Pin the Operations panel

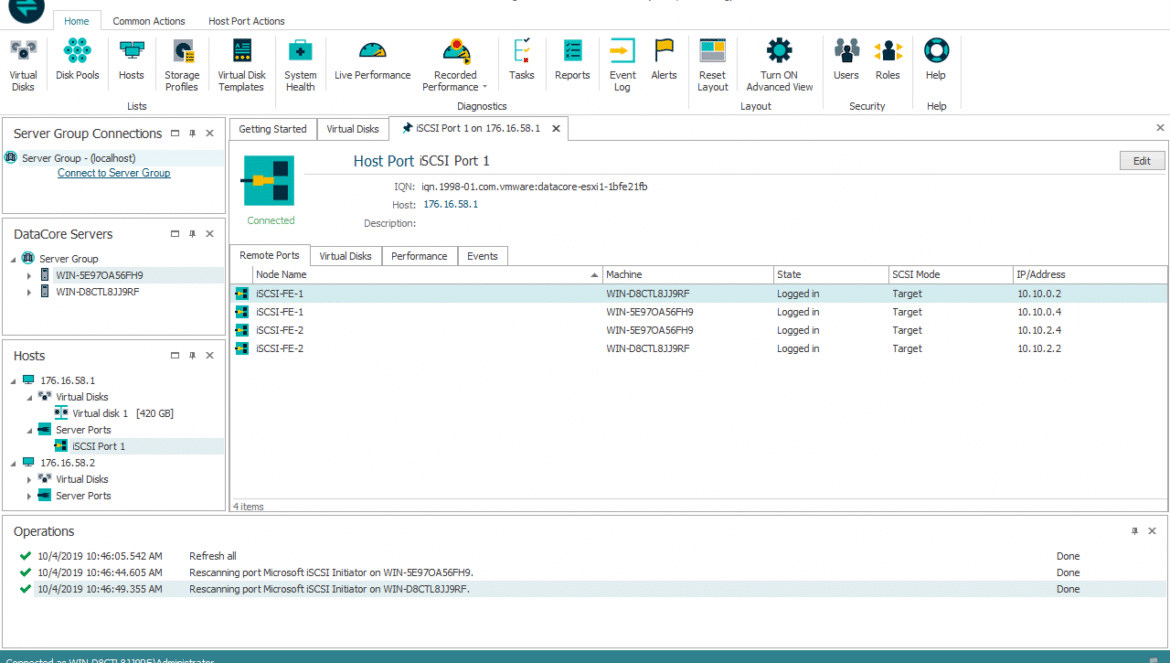[x=1134, y=531]
